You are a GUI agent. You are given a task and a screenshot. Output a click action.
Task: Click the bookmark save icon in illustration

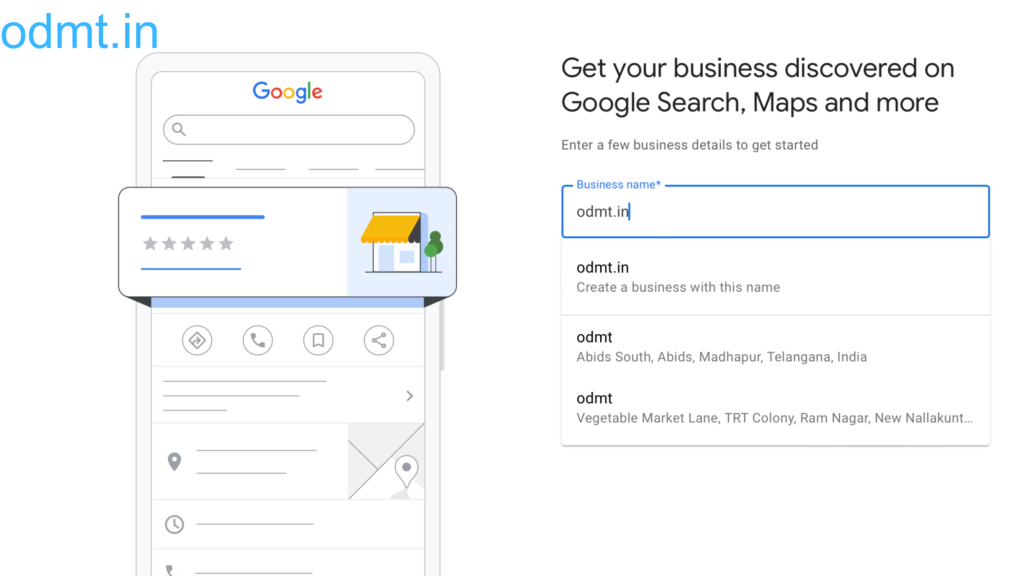pos(318,340)
